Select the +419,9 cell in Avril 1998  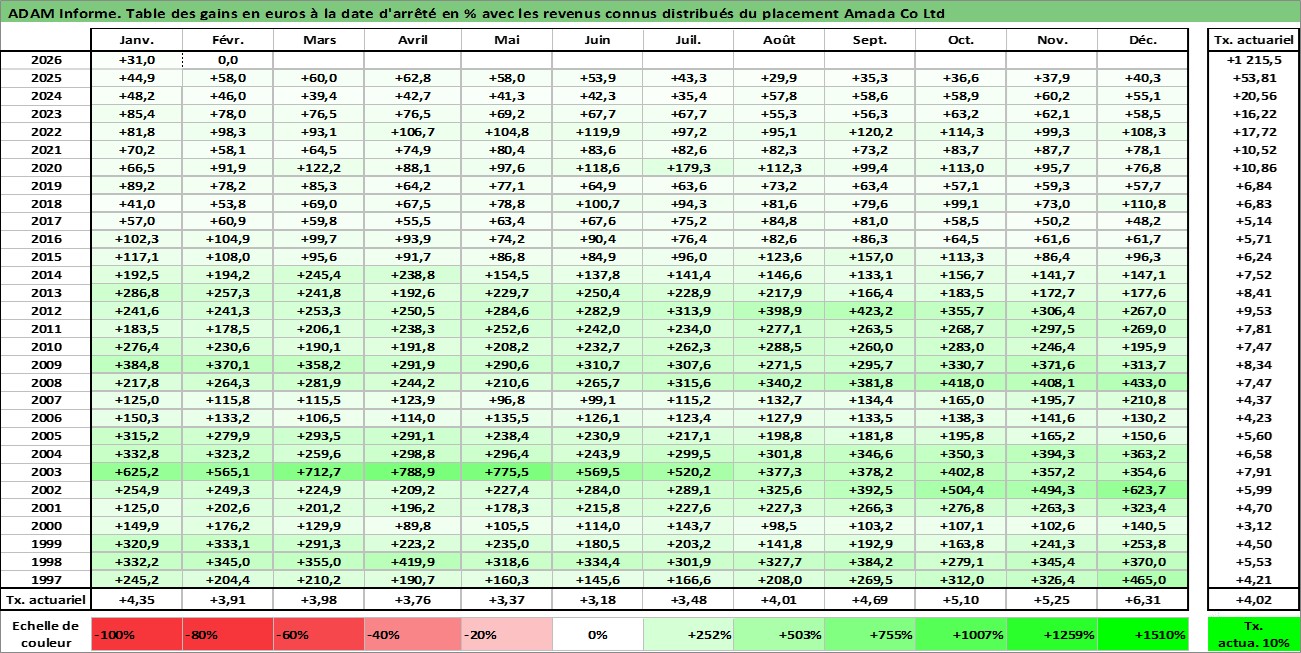click(x=412, y=562)
